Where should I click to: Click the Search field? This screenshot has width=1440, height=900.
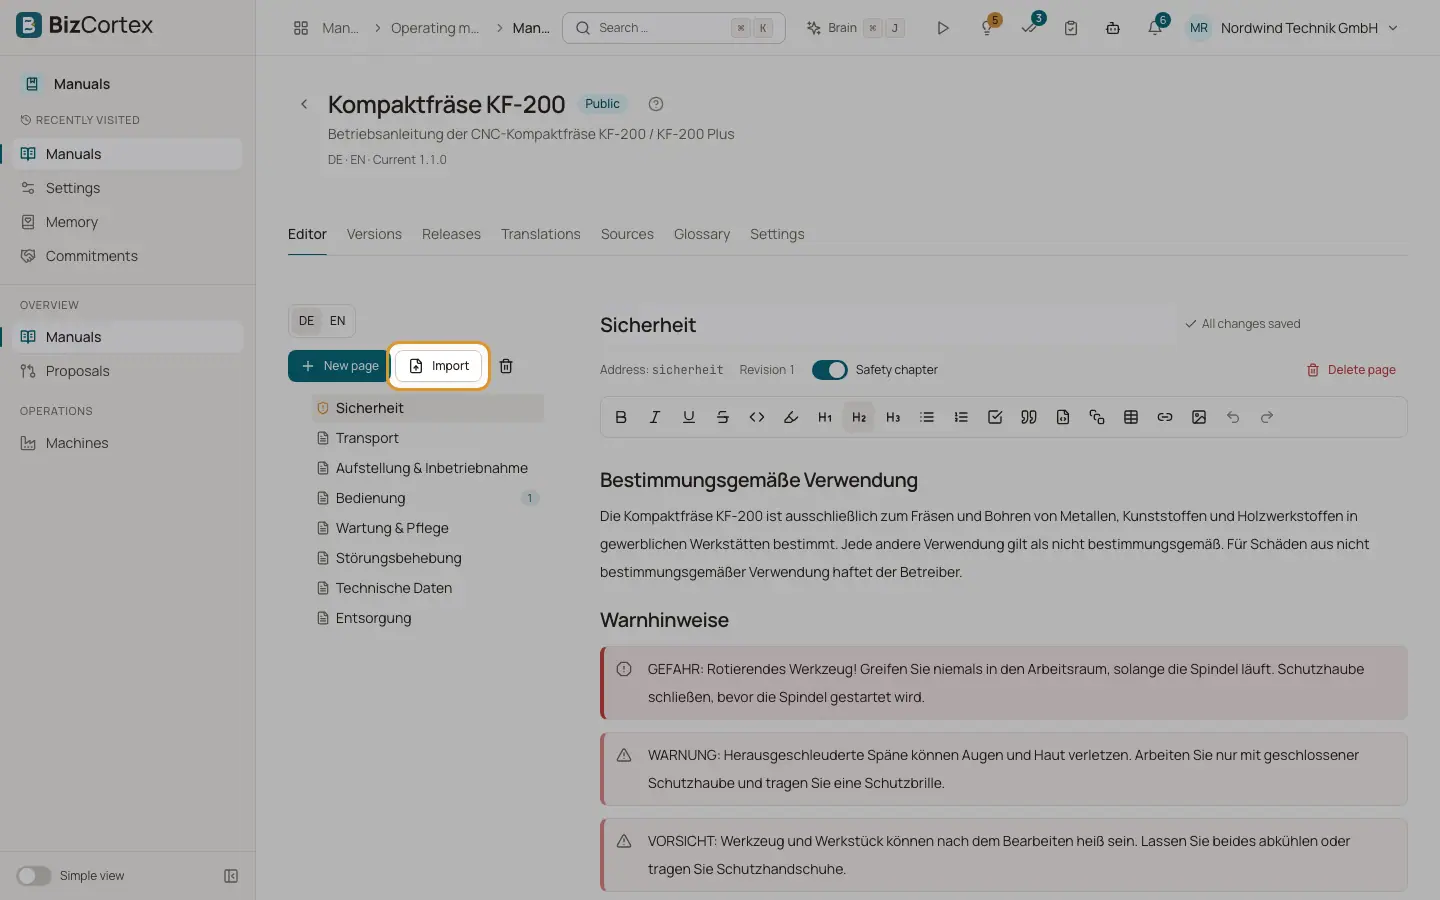674,28
